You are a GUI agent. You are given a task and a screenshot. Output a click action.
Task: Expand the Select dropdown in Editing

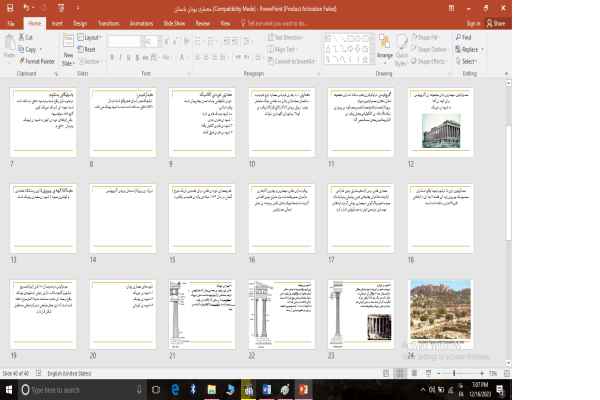[469, 61]
